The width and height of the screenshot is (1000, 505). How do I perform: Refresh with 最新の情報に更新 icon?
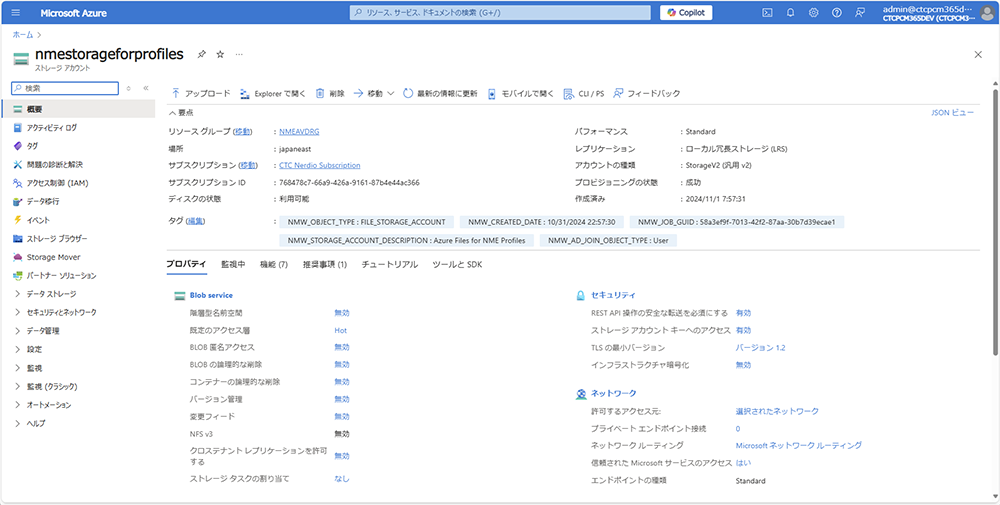pos(409,93)
